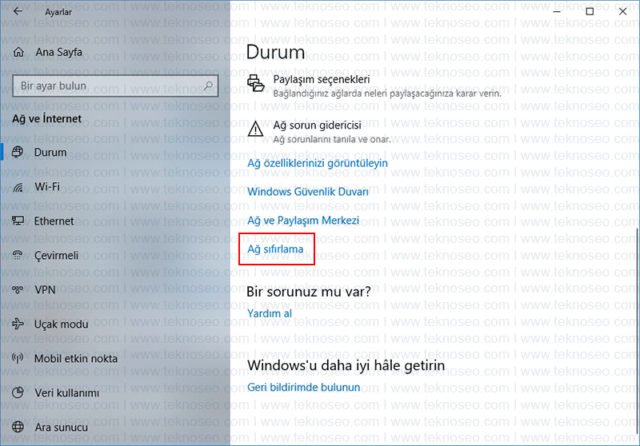This screenshot has width=640, height=446.
Task: Click Bir sorunuz mu var? heading
Action: coord(309,292)
